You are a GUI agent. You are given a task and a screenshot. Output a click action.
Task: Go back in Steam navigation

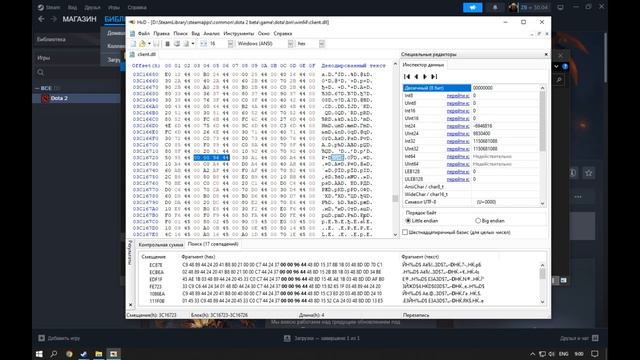pos(41,19)
